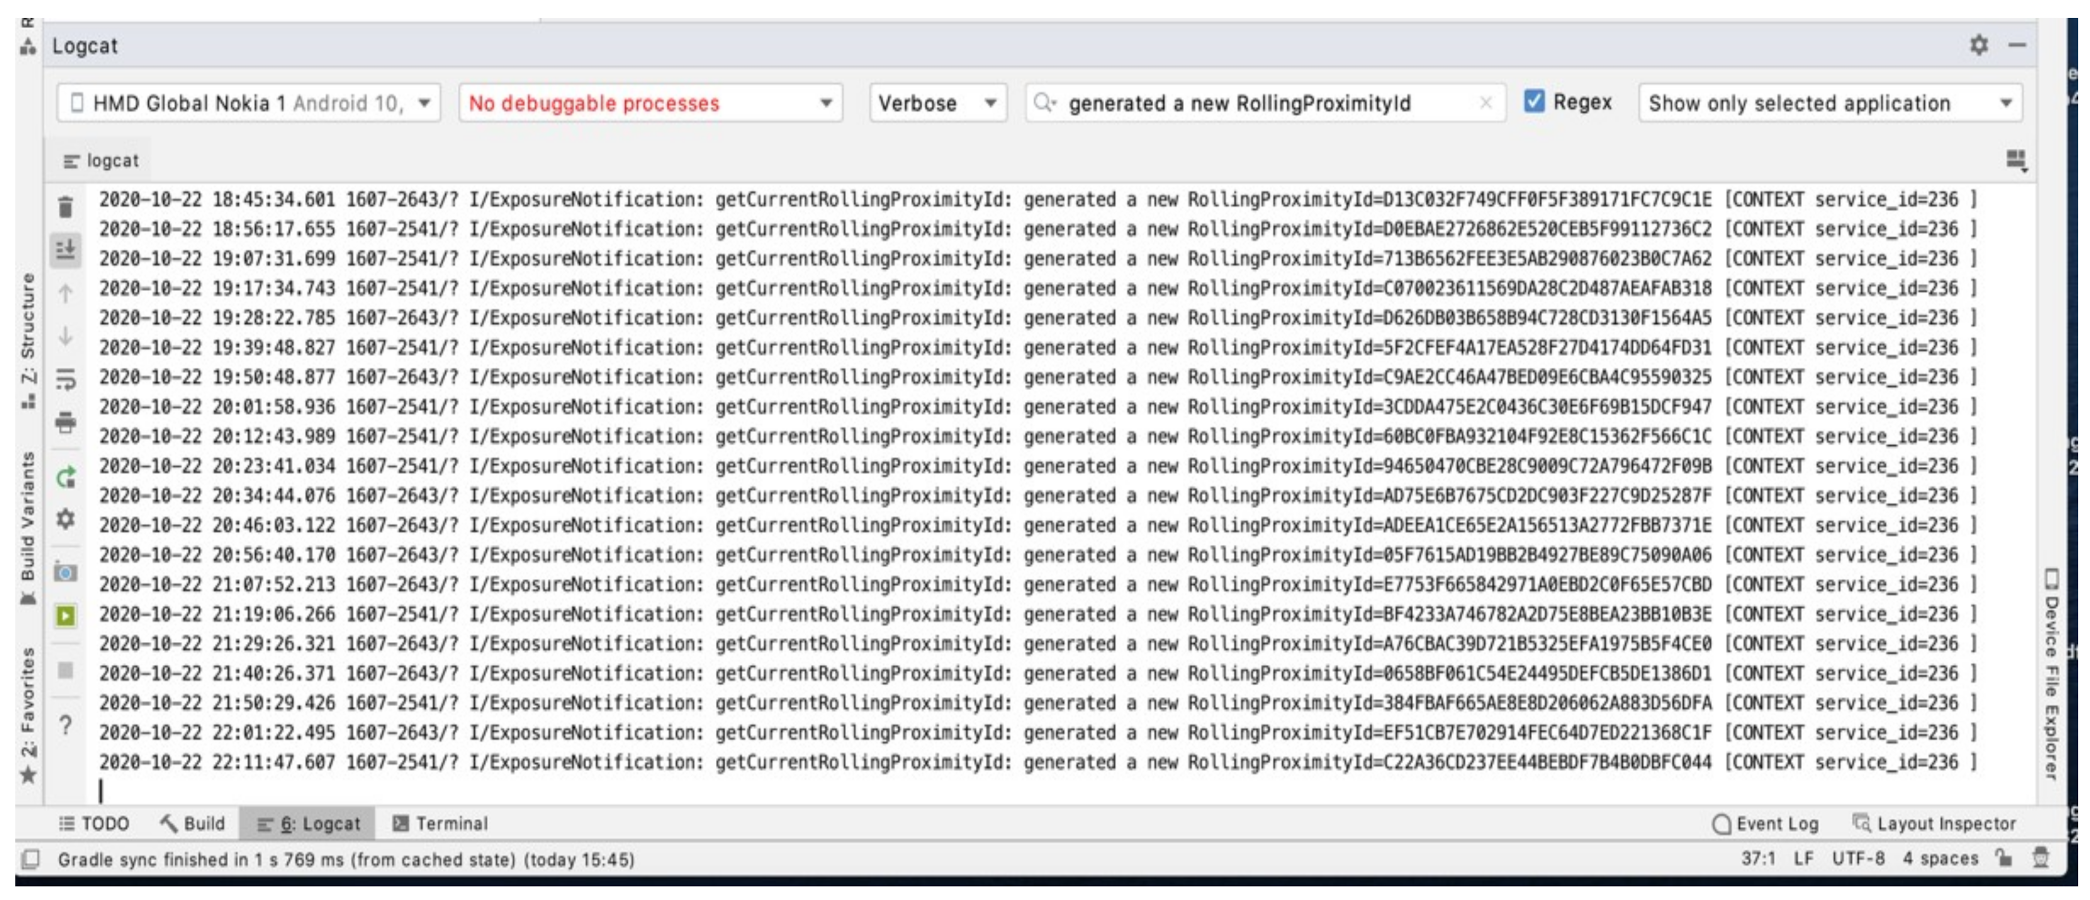This screenshot has width=2090, height=900.
Task: Click inside the RollingProximityId search field
Action: point(1250,102)
